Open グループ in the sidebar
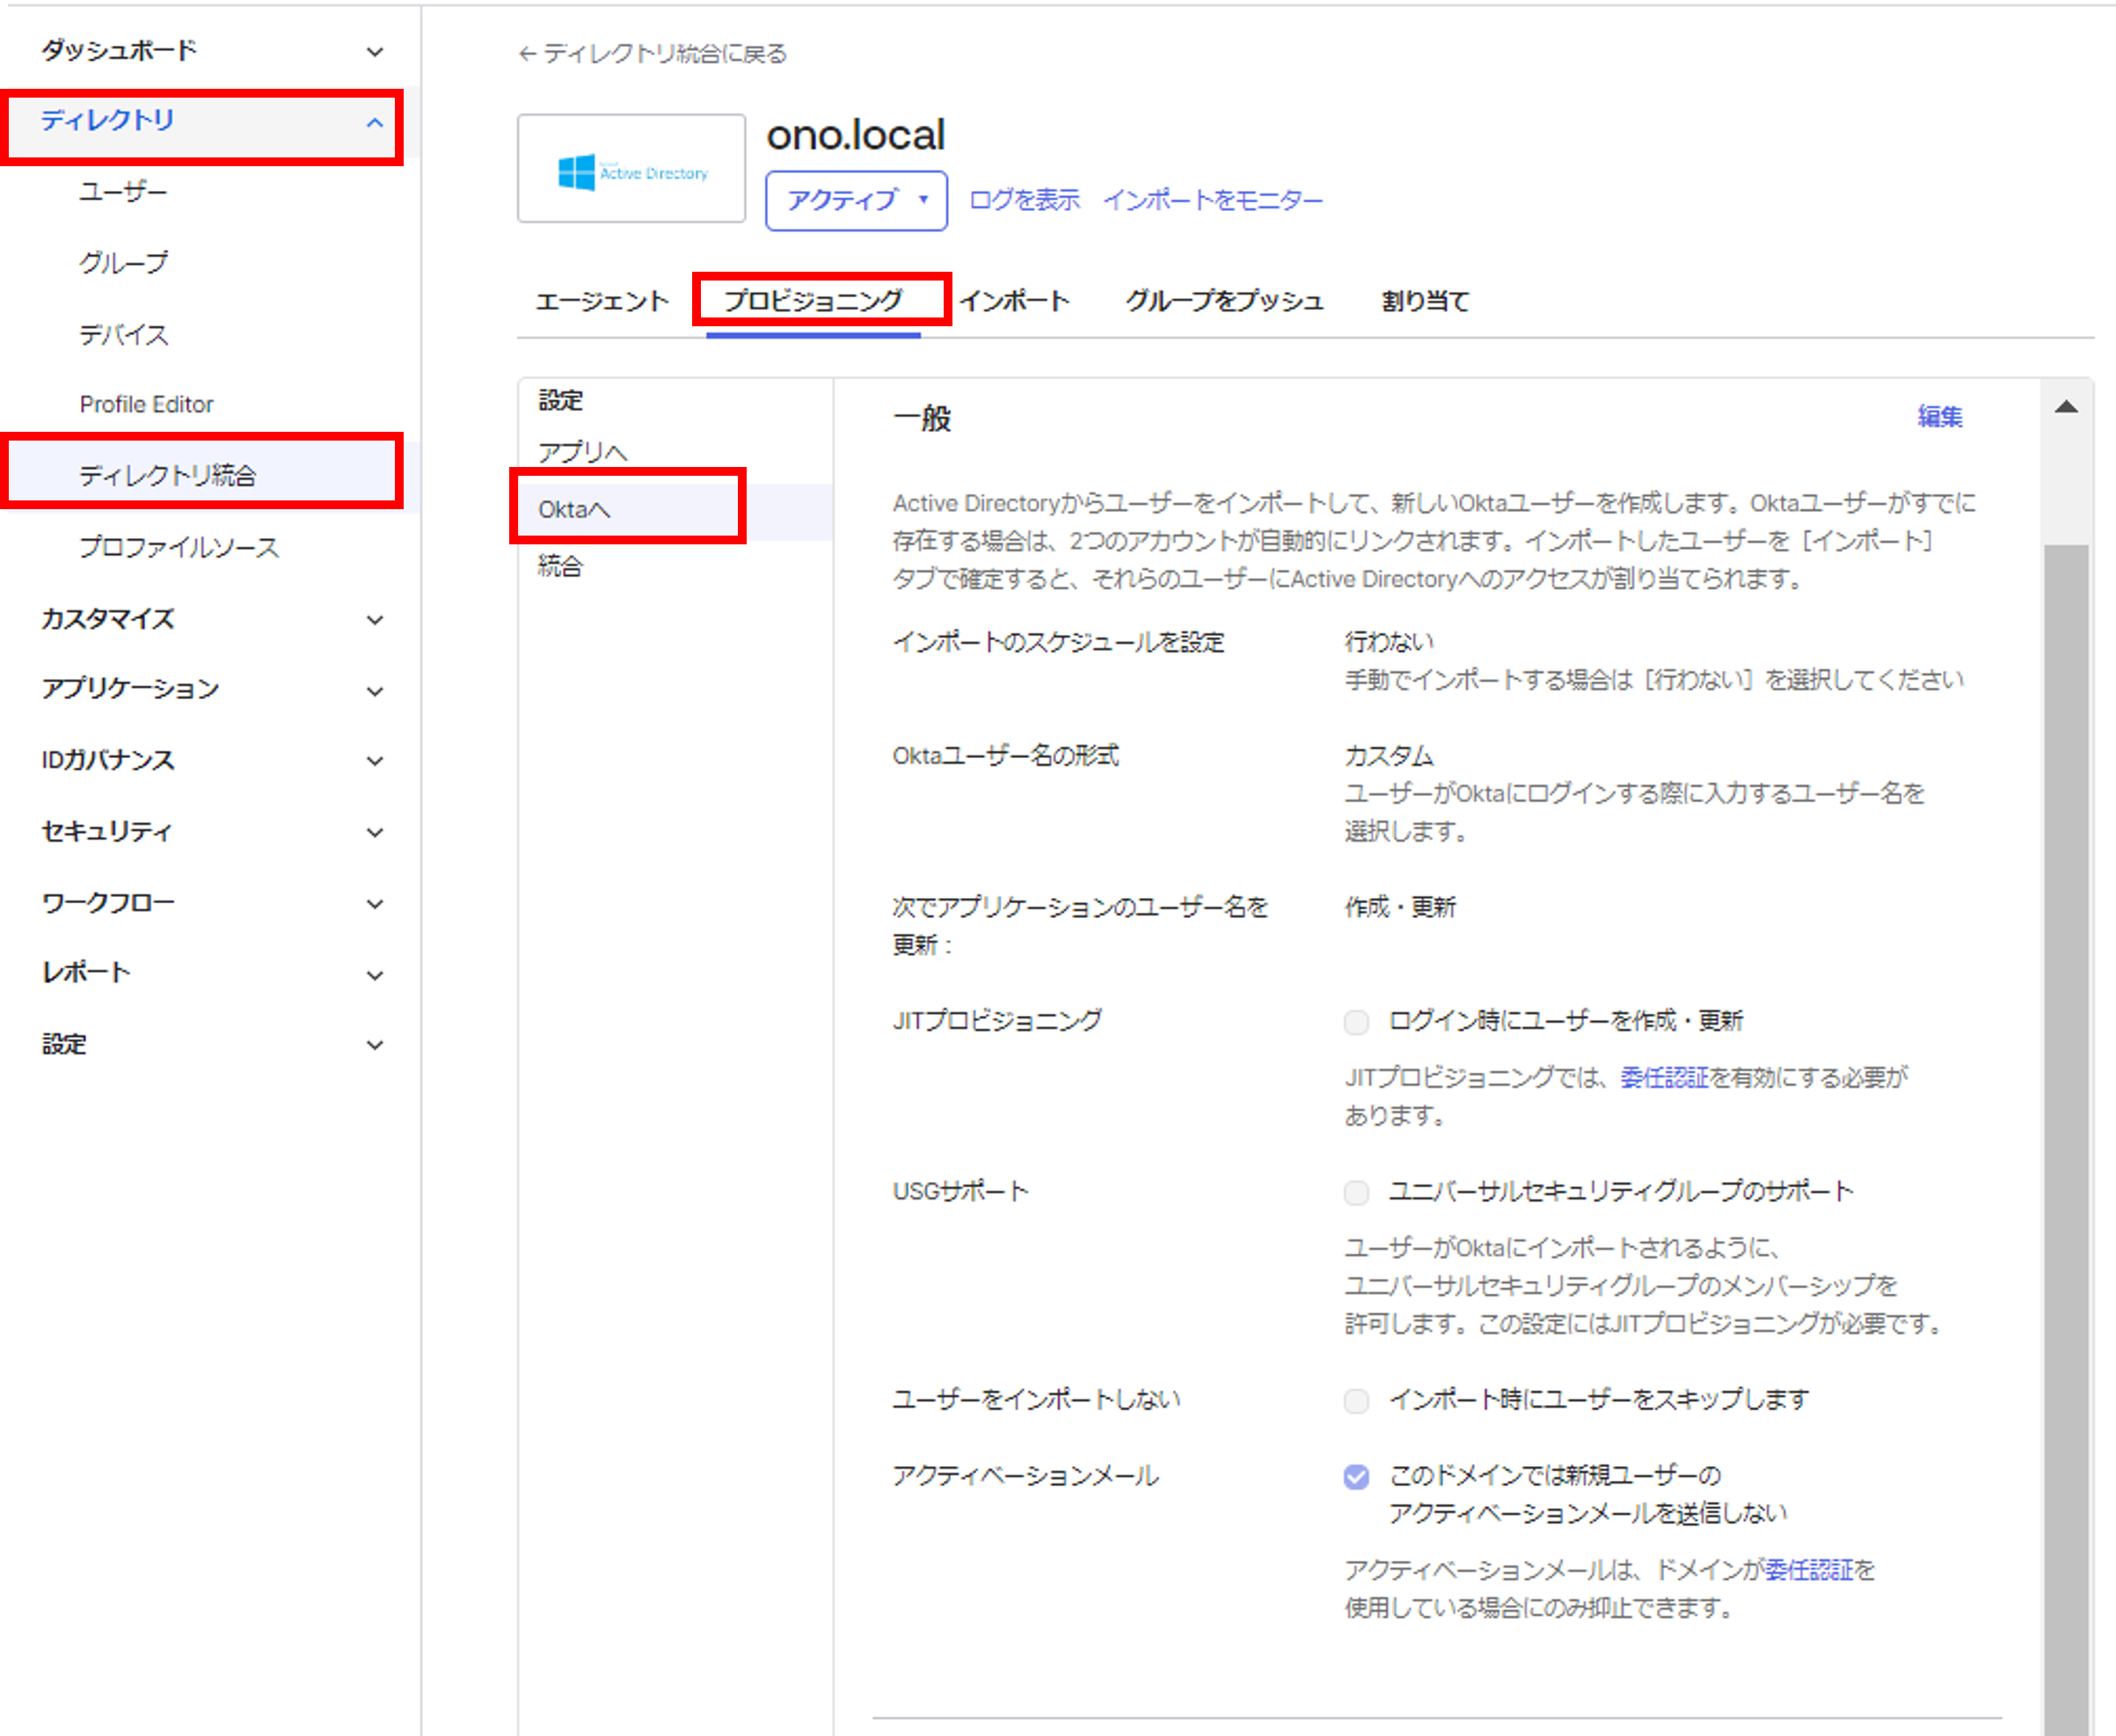 pos(123,262)
